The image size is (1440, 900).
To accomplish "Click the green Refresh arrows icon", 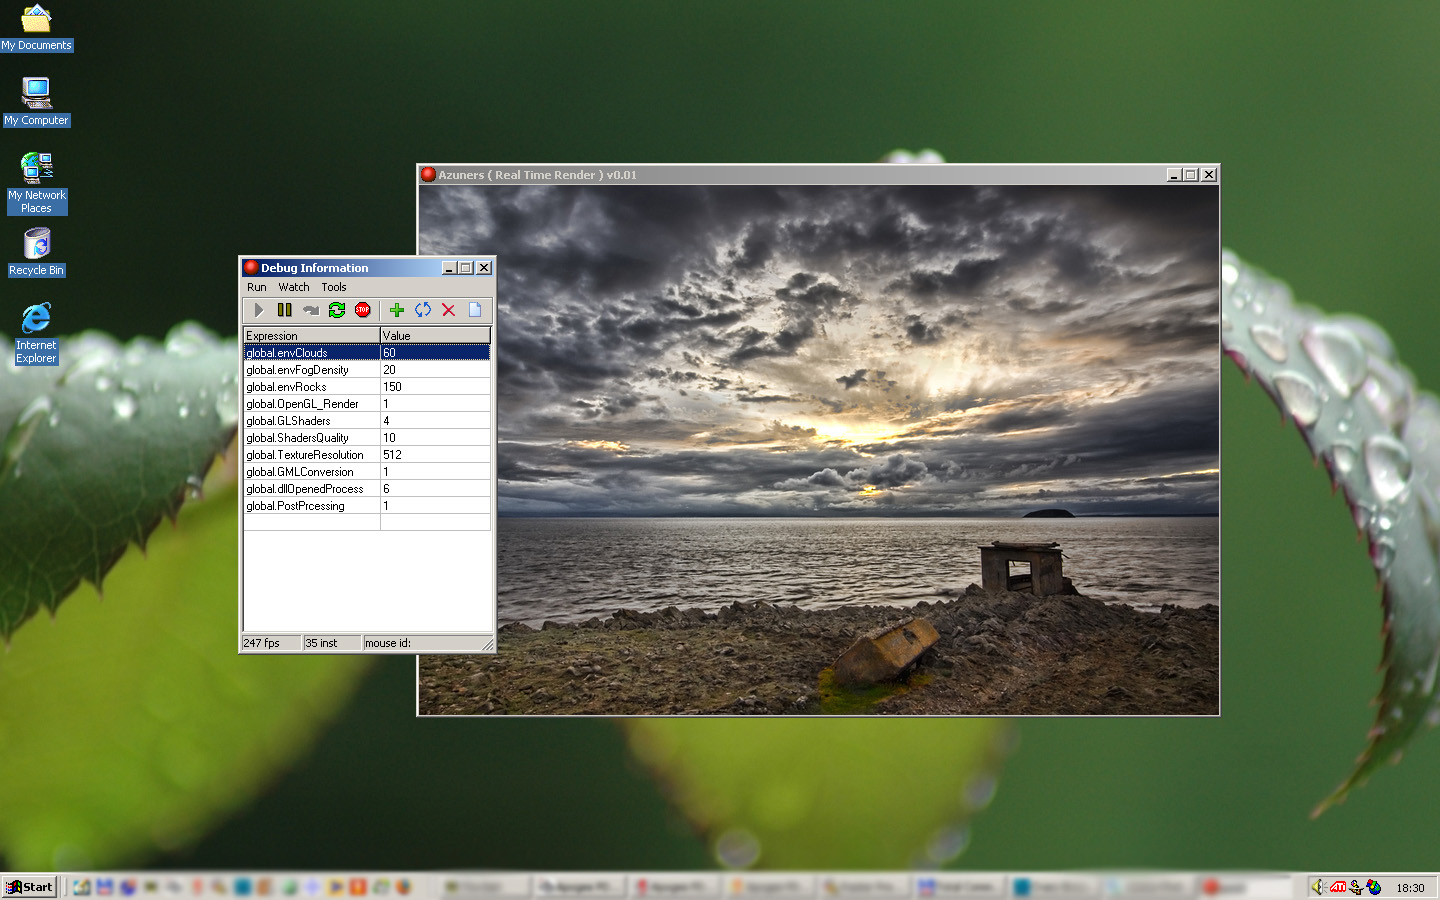I will pos(337,310).
